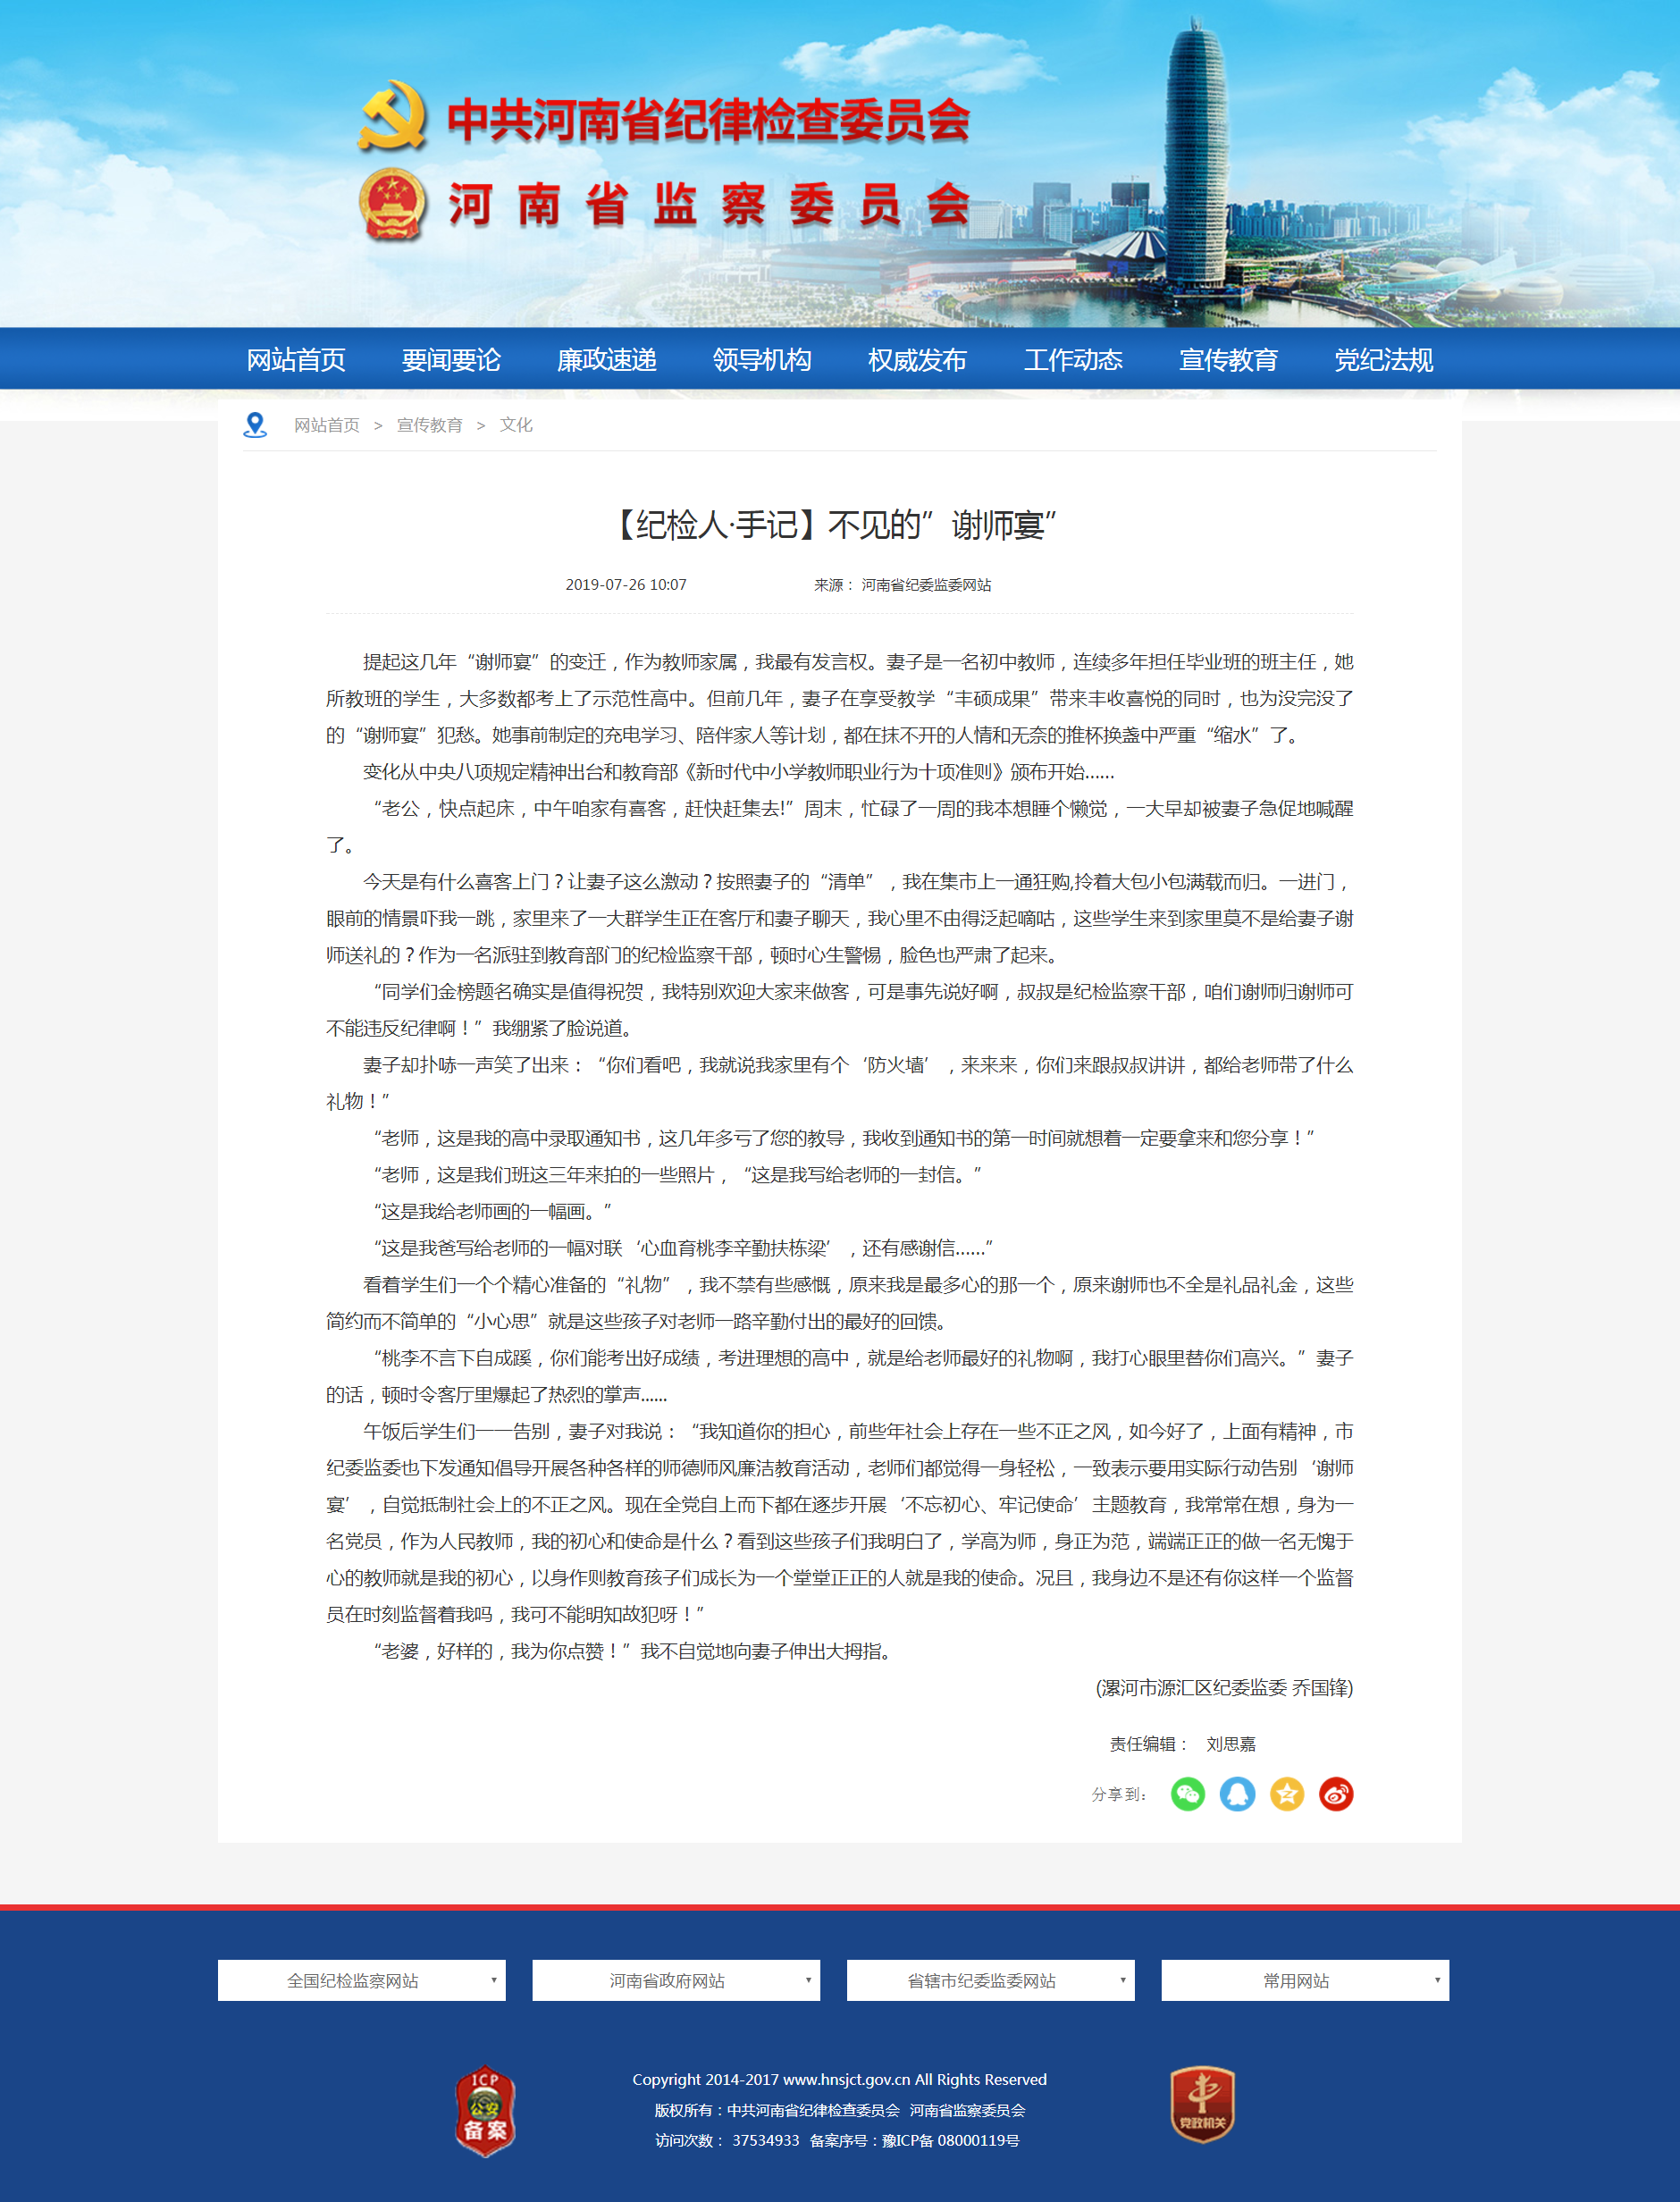Image resolution: width=1680 pixels, height=2202 pixels.
Task: Open 领导机构 navigation item
Action: (x=762, y=360)
